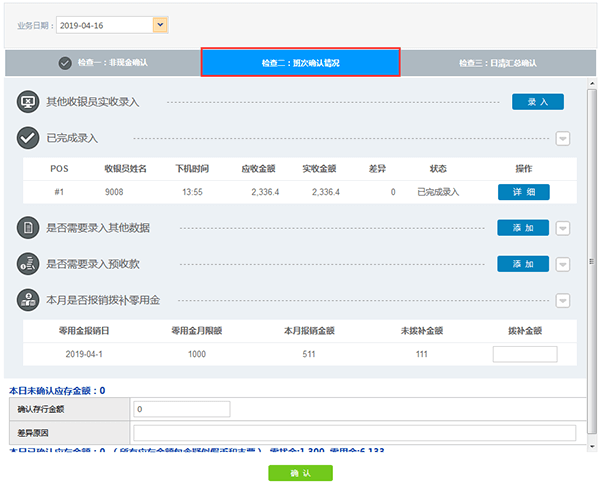Click the 零用金月限额 column header
Image resolution: width=600 pixels, height=485 pixels.
pos(197,331)
